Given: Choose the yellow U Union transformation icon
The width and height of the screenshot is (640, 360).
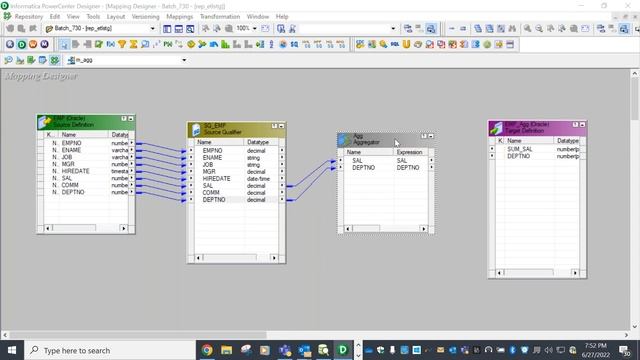Looking at the screenshot, I should [406, 44].
